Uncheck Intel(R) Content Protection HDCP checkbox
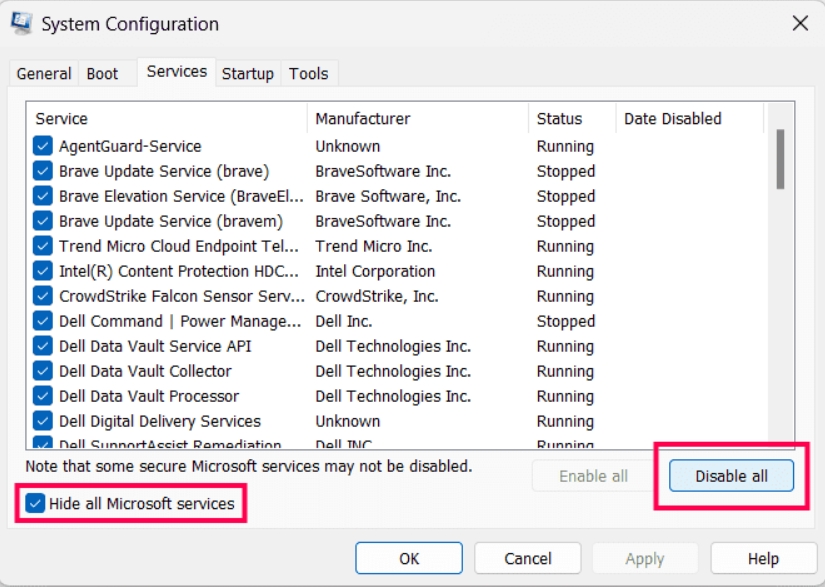This screenshot has height=587, width=825. (43, 271)
